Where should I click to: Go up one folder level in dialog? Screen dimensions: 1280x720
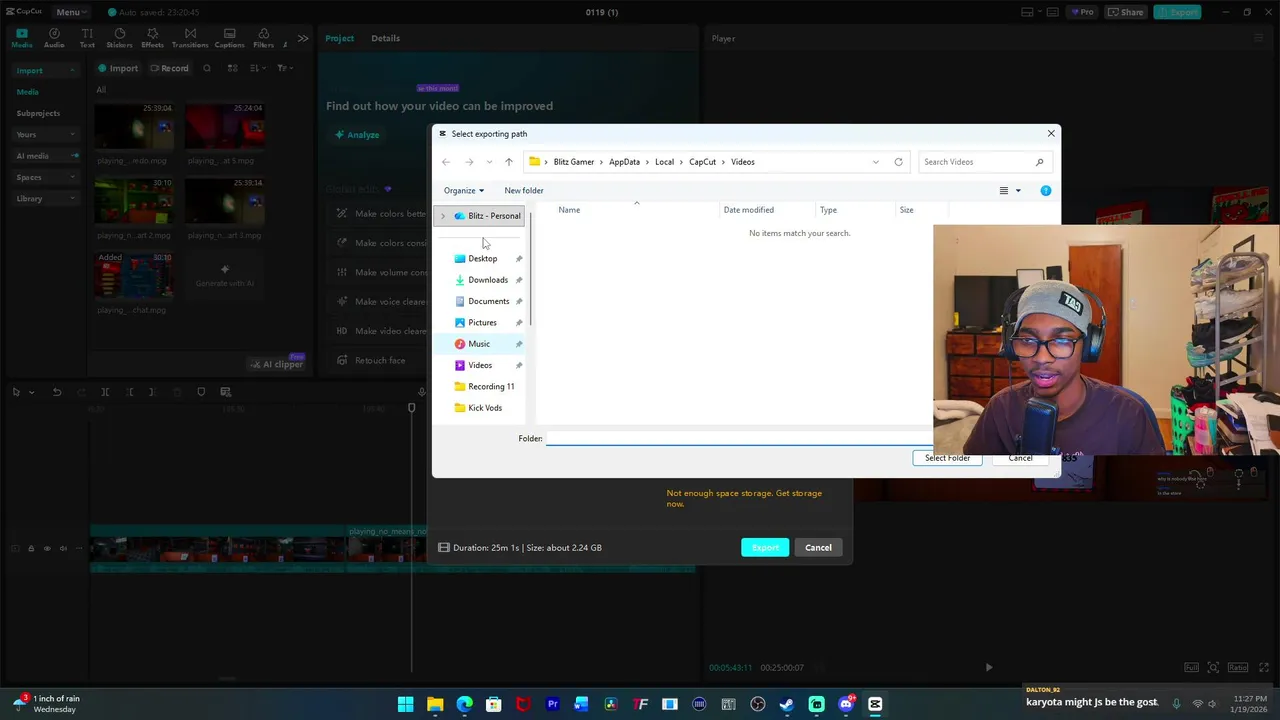(508, 162)
